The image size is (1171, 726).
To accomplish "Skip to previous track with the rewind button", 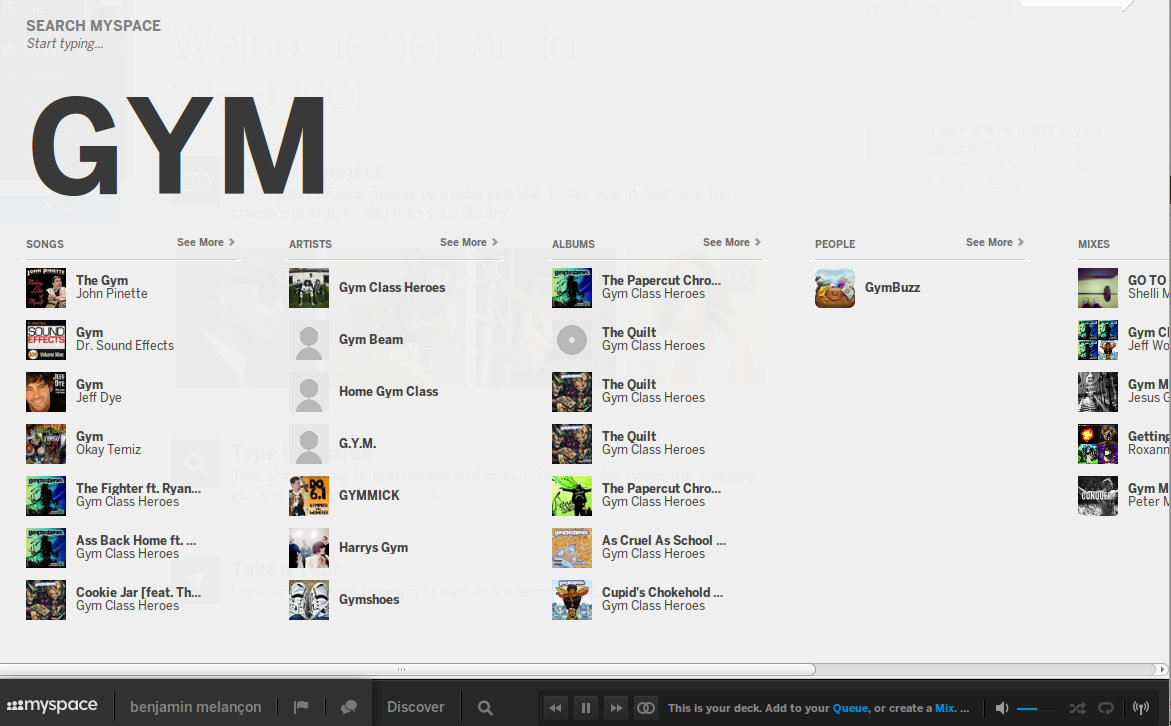I will (555, 707).
